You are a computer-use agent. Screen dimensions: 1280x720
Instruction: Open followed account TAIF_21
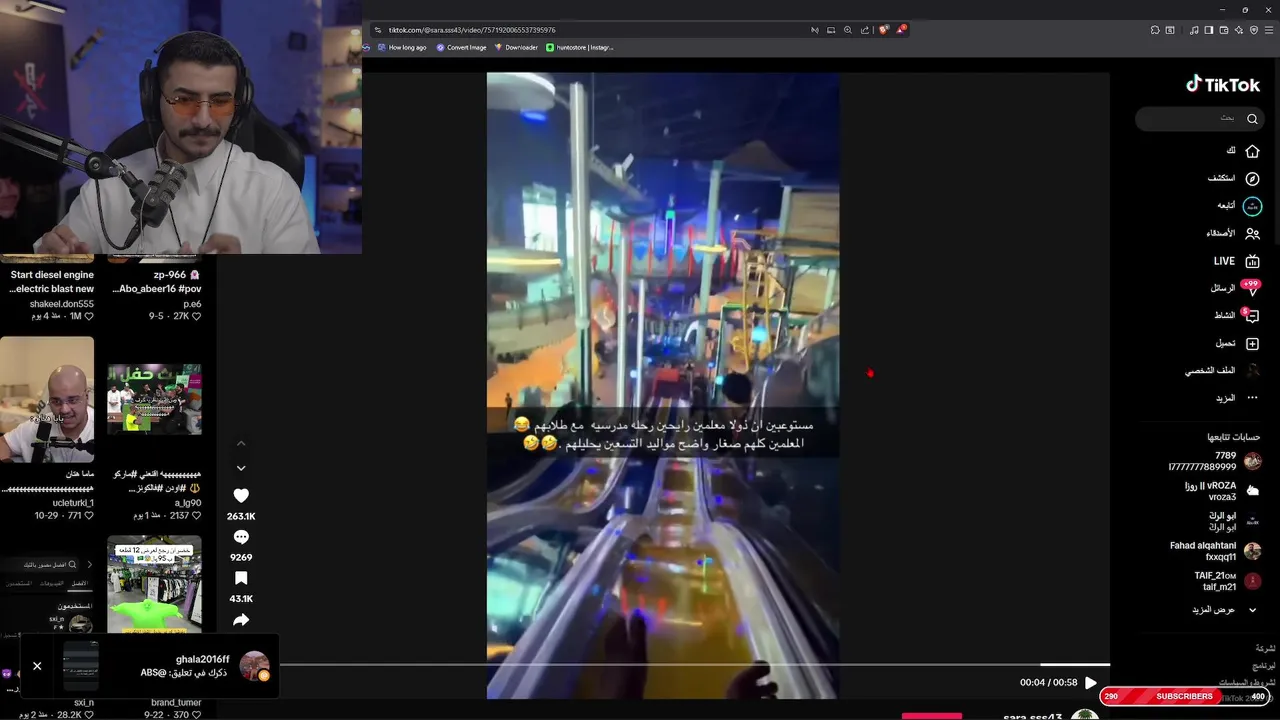click(1226, 581)
